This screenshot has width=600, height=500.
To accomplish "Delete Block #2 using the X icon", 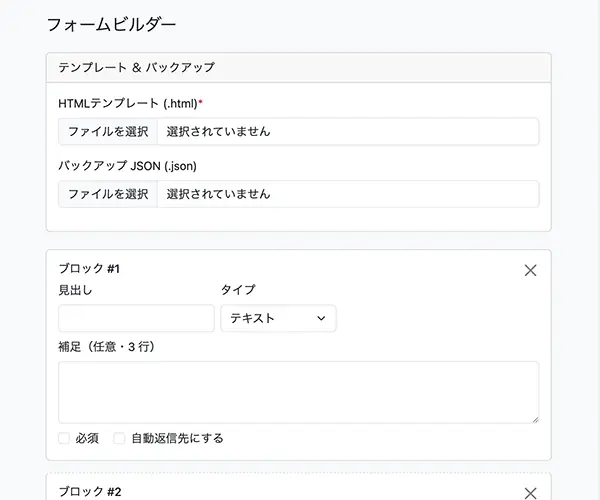I will pyautogui.click(x=530, y=492).
